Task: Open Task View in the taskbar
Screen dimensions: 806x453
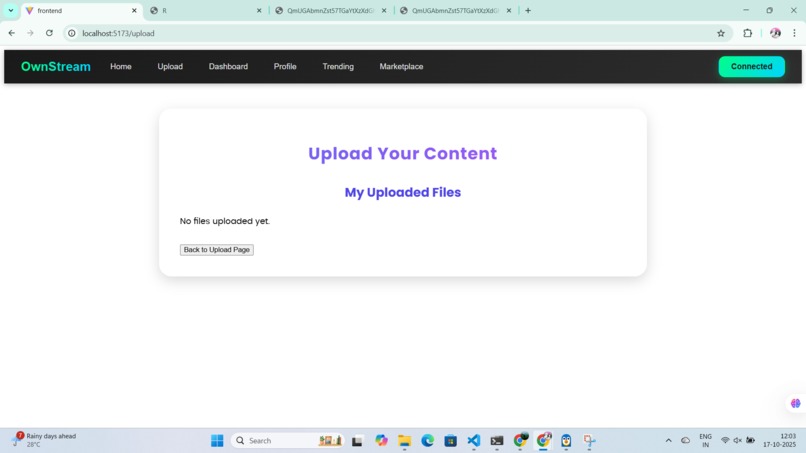Action: 357,441
